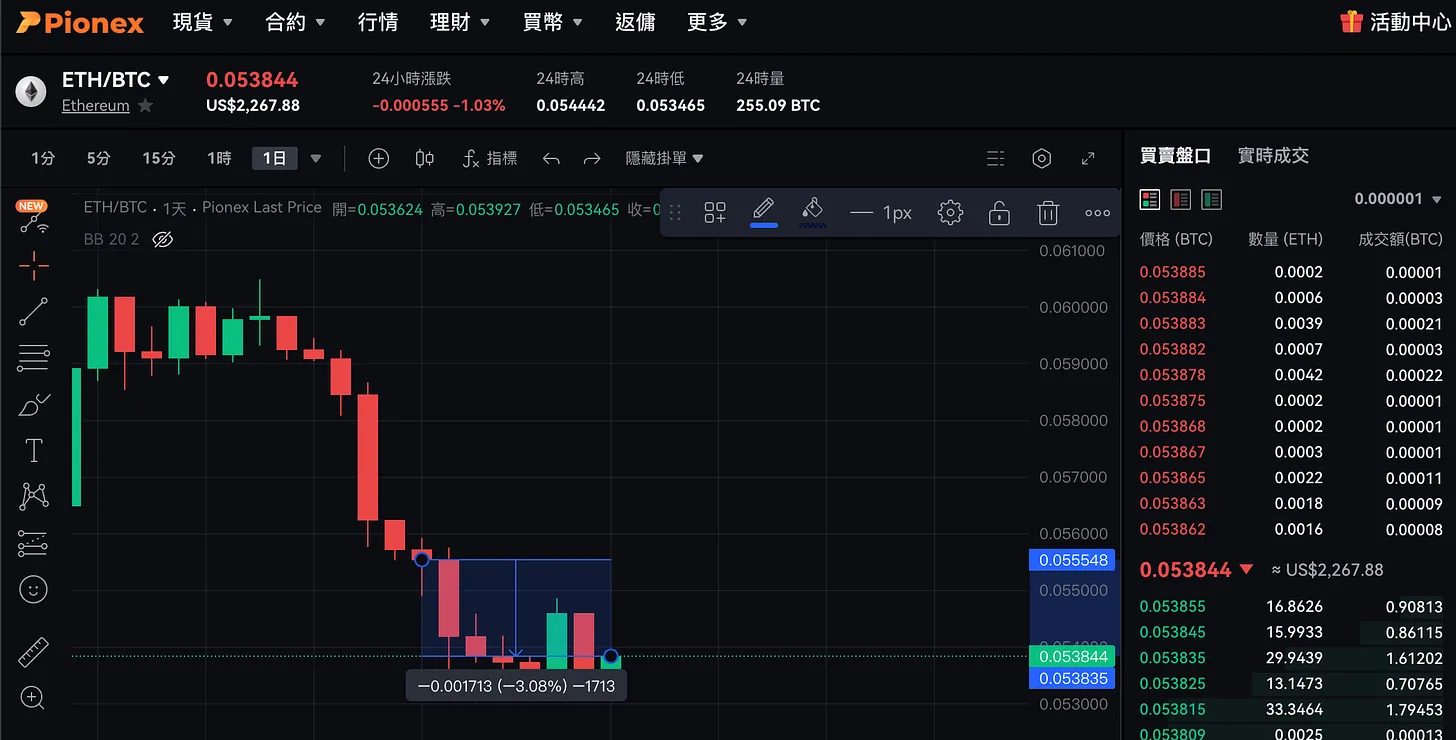Image resolution: width=1456 pixels, height=740 pixels.
Task: Select the 5分 timeframe
Action: (98, 158)
